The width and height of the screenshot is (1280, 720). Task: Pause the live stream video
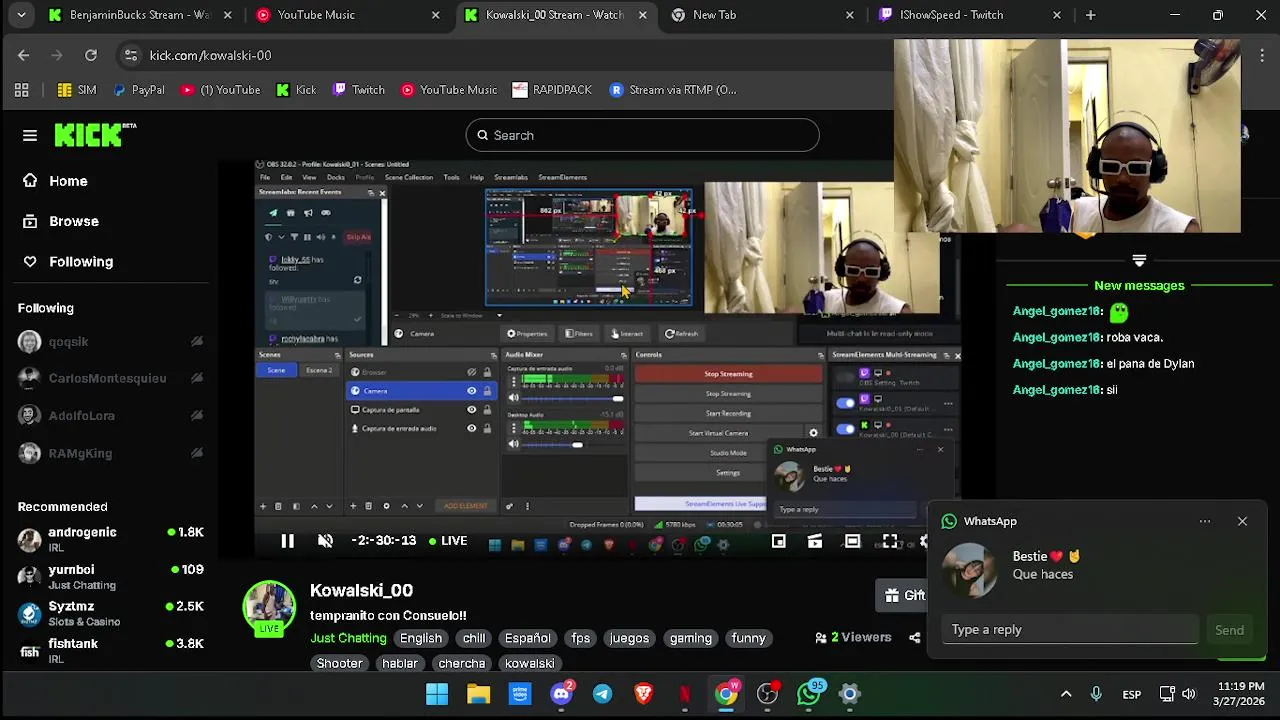[287, 541]
